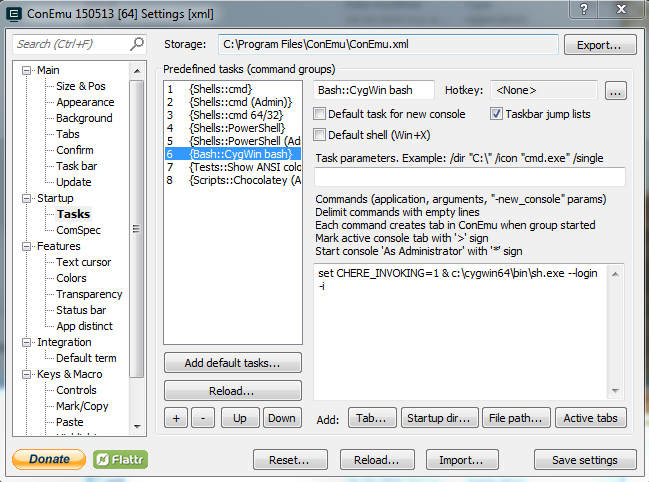Image resolution: width=649 pixels, height=482 pixels.
Task: Collapse the Keys & Macro tree node
Action: coord(26,374)
